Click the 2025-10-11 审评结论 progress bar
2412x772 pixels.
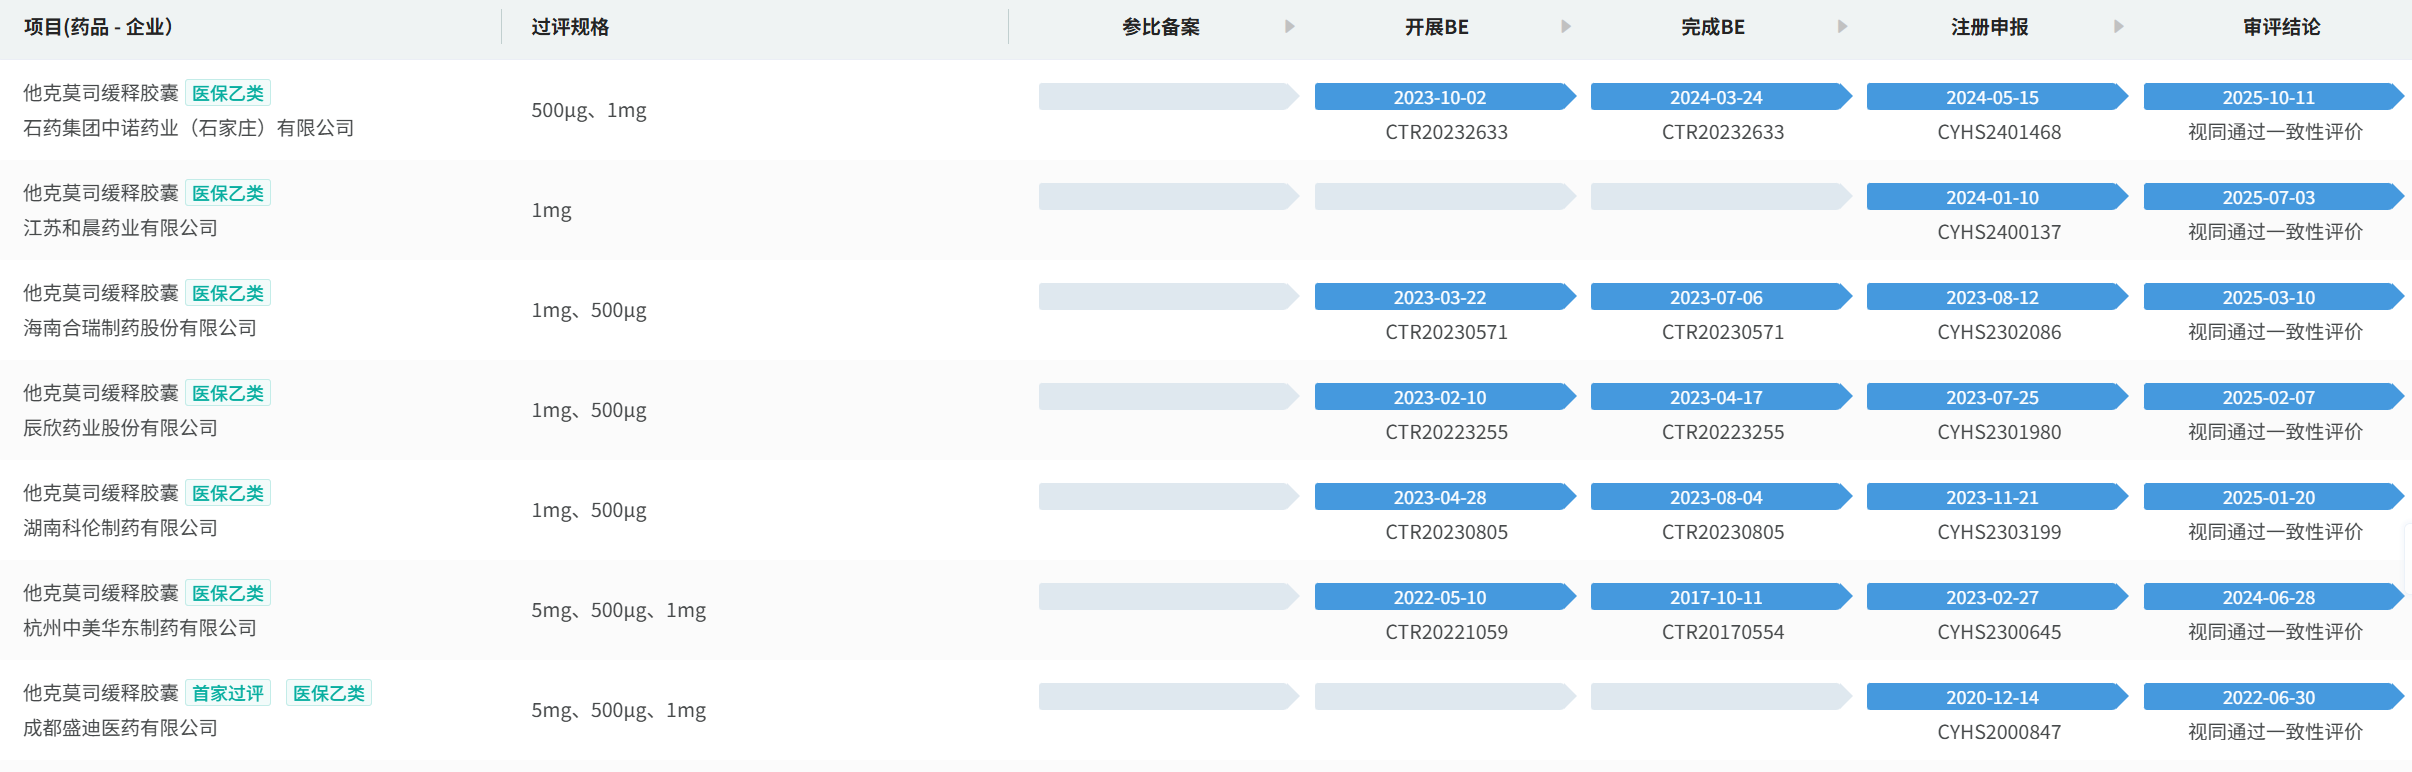(x=2269, y=97)
